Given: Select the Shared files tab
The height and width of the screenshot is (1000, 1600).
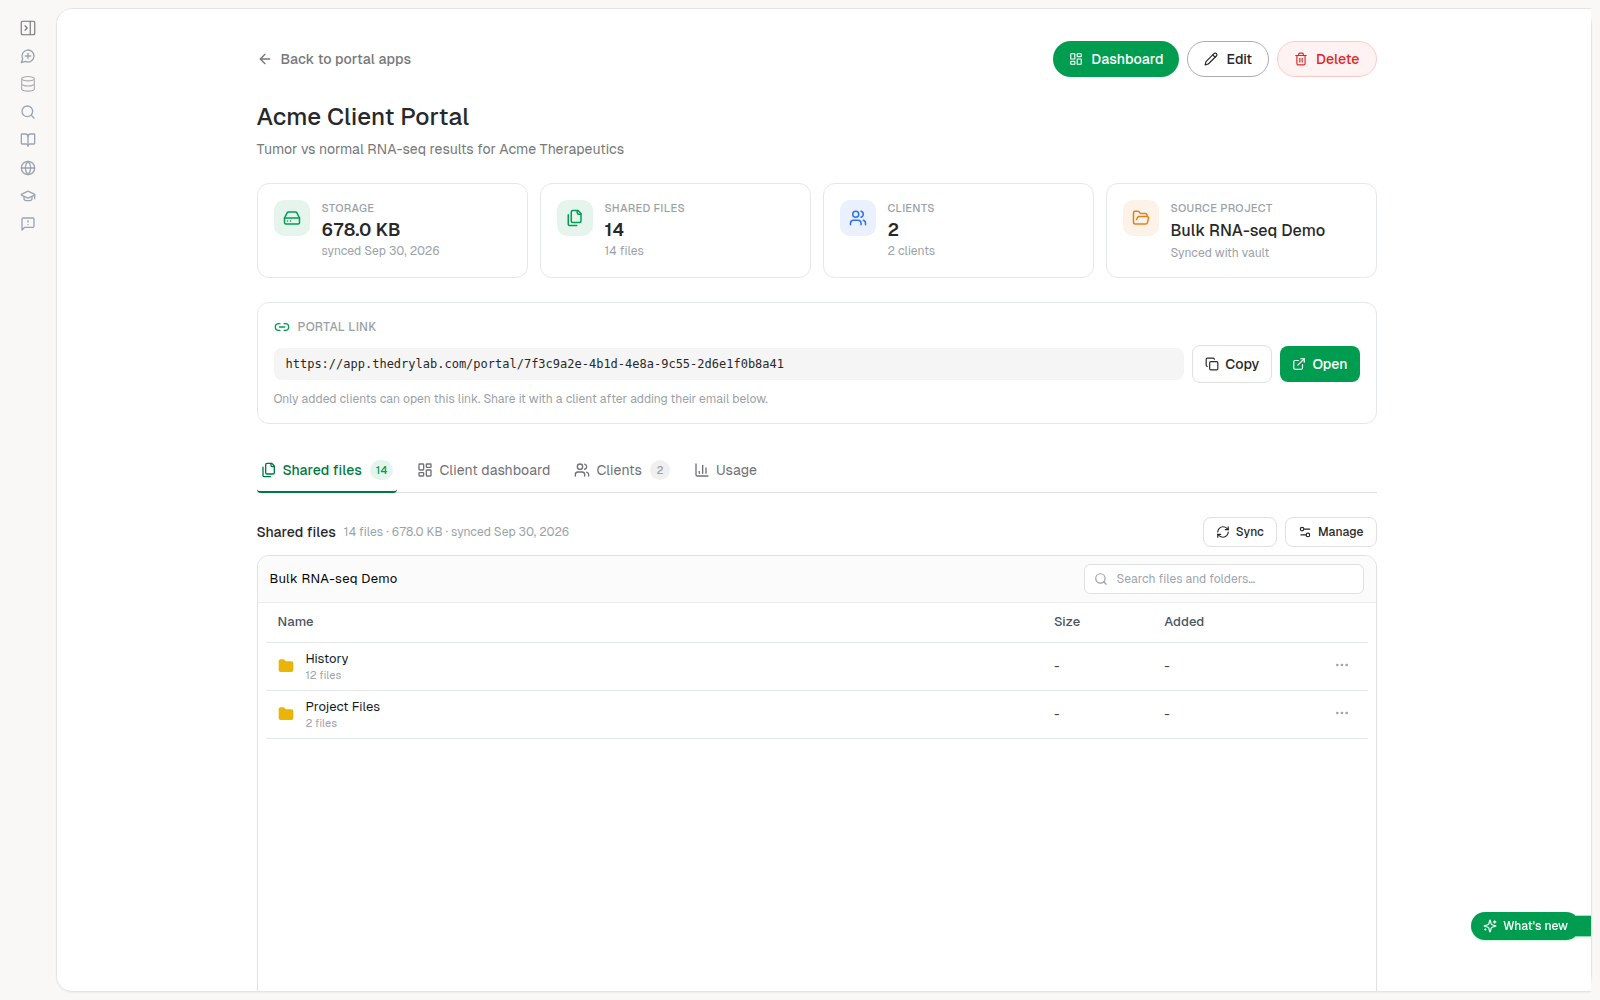Looking at the screenshot, I should coord(327,470).
